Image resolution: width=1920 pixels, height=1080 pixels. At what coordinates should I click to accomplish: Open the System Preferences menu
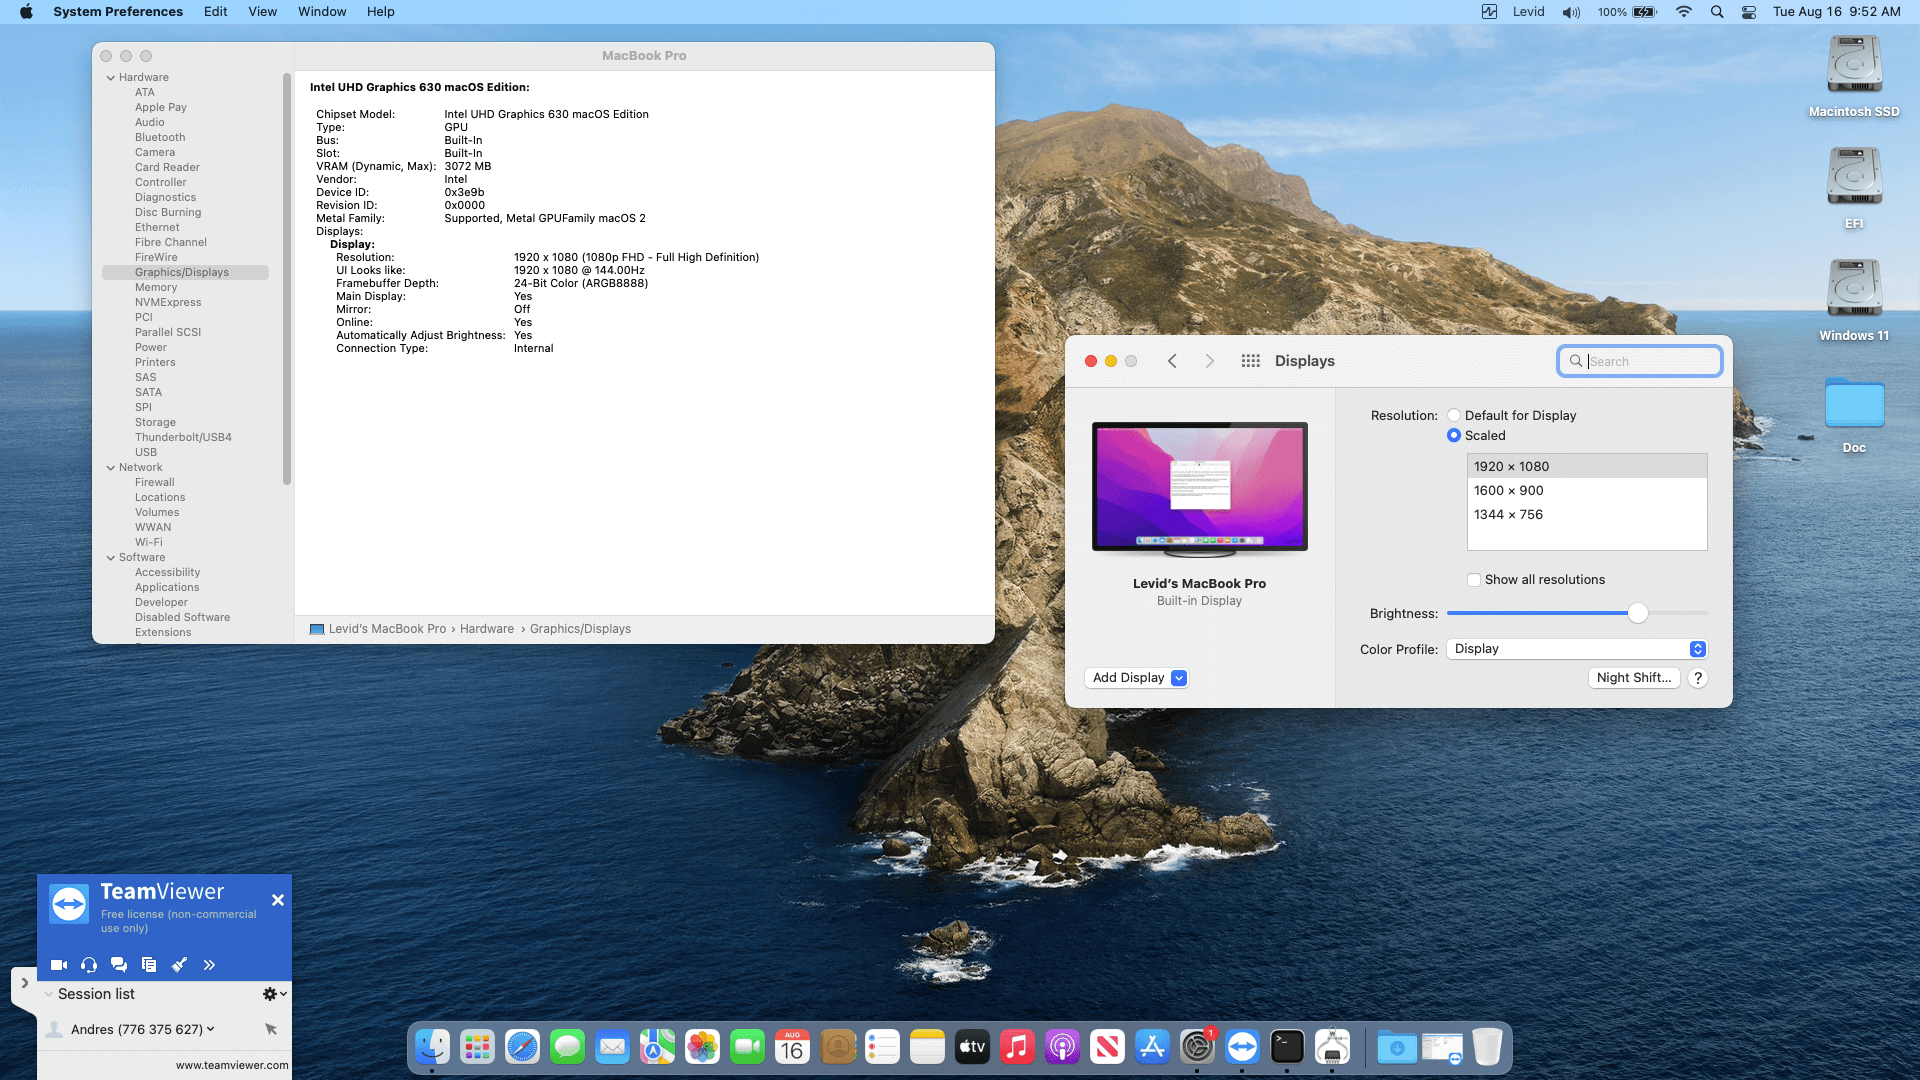click(x=118, y=12)
